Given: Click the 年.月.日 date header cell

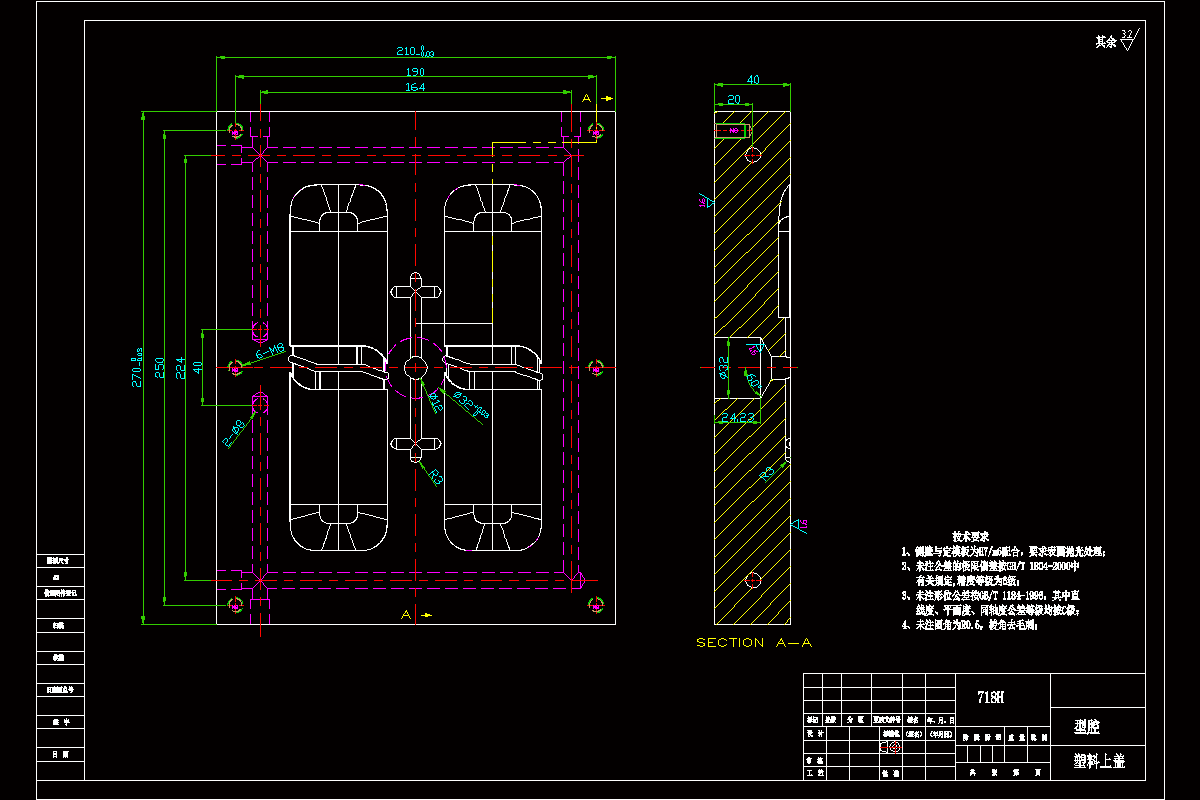Looking at the screenshot, I should point(941,719).
